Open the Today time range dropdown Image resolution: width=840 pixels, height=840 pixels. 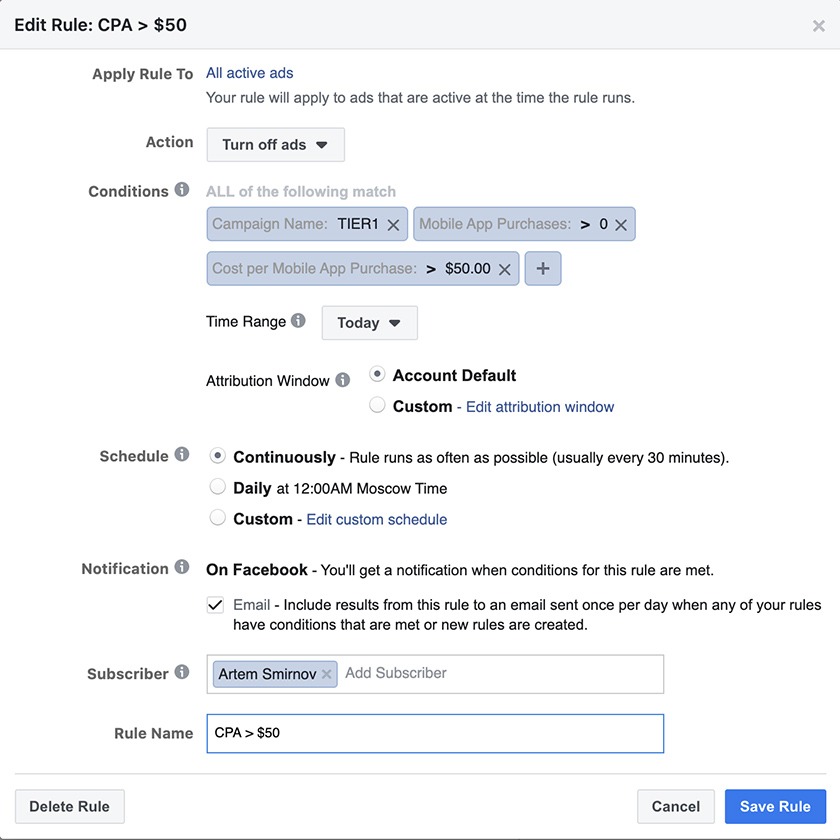pyautogui.click(x=369, y=323)
